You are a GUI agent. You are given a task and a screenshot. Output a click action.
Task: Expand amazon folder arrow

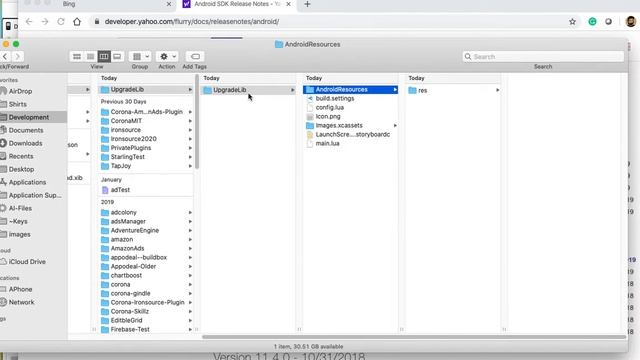click(190, 240)
